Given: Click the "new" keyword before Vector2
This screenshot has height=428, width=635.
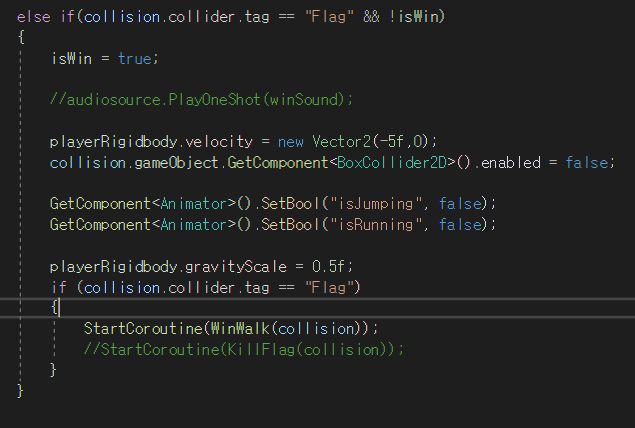Looking at the screenshot, I should point(290,142).
